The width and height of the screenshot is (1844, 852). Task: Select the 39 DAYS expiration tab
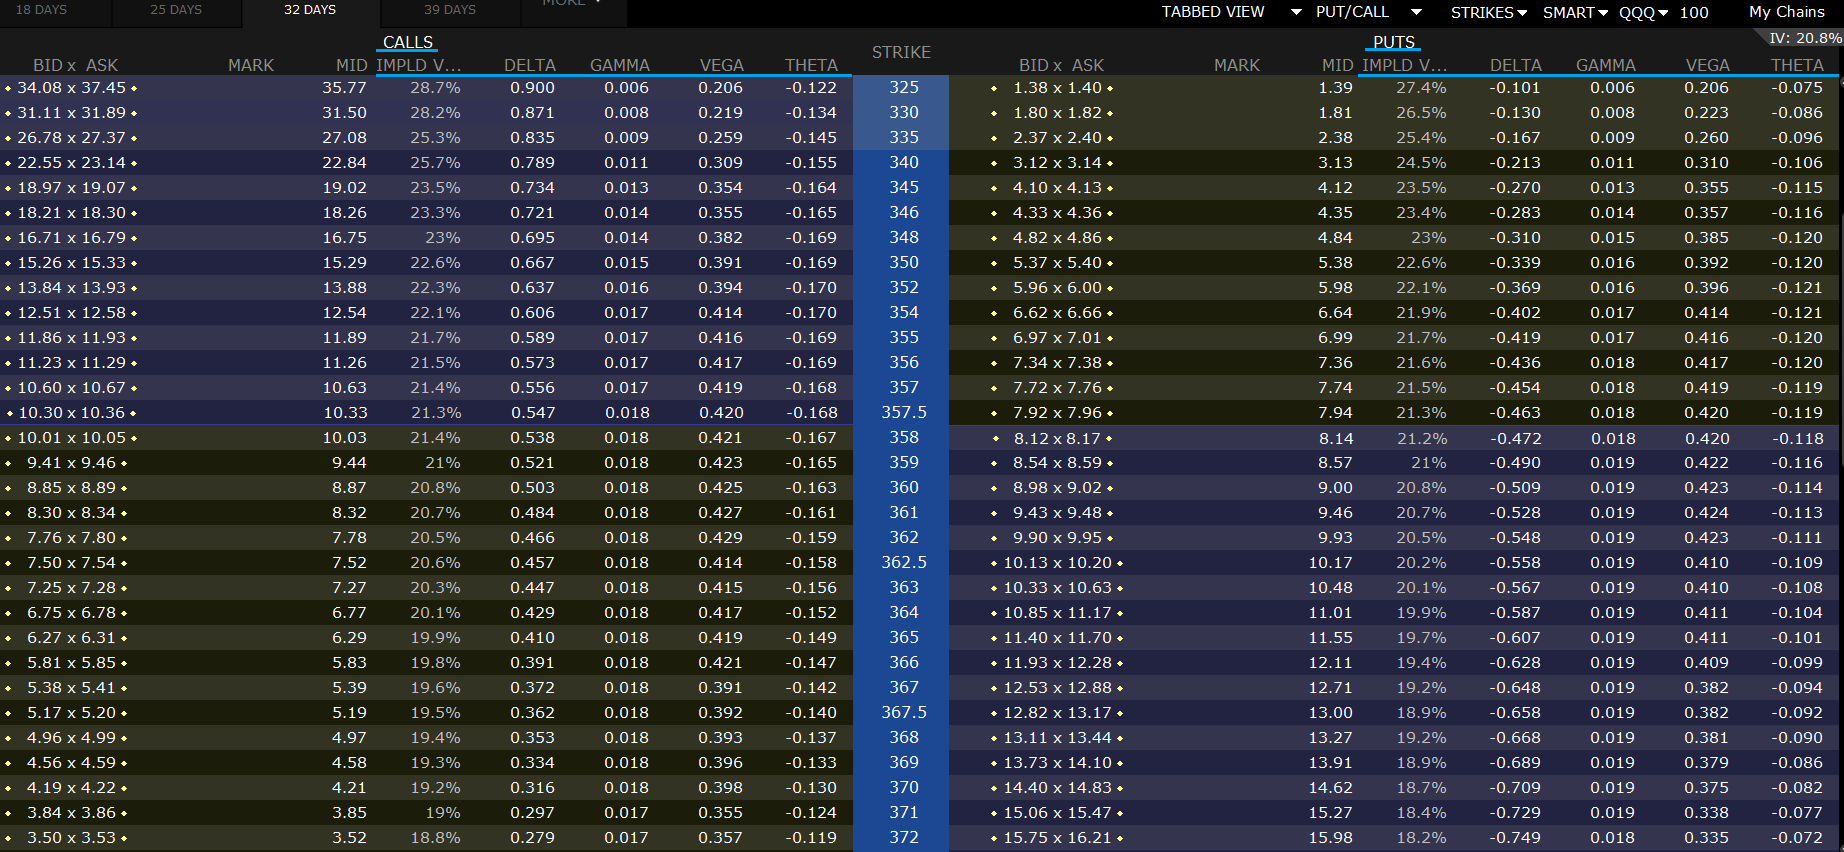(450, 10)
